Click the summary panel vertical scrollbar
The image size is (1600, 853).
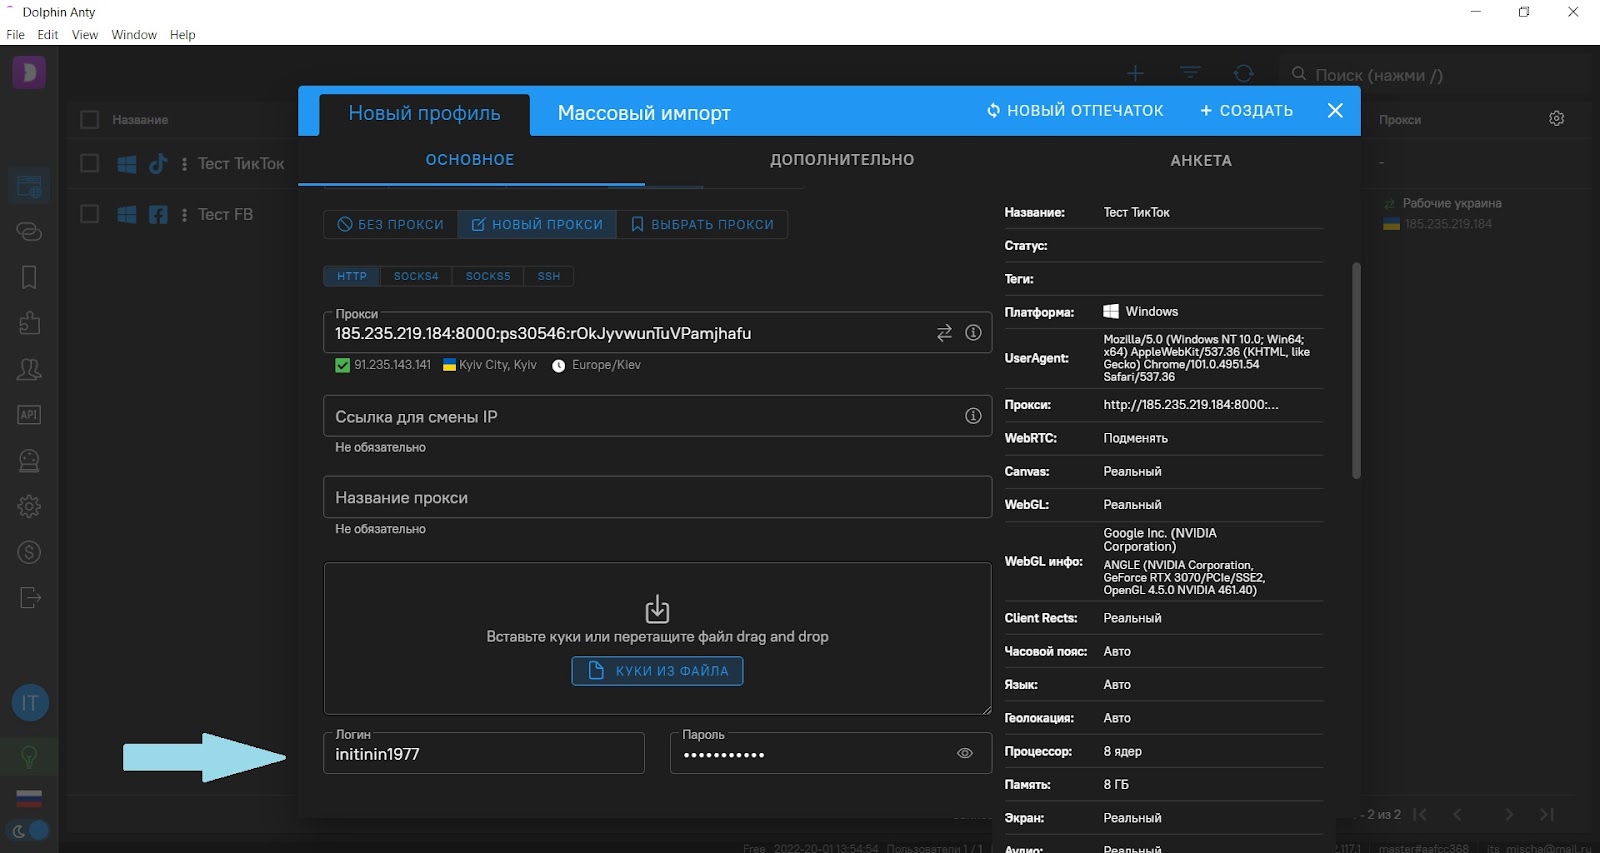tap(1357, 370)
